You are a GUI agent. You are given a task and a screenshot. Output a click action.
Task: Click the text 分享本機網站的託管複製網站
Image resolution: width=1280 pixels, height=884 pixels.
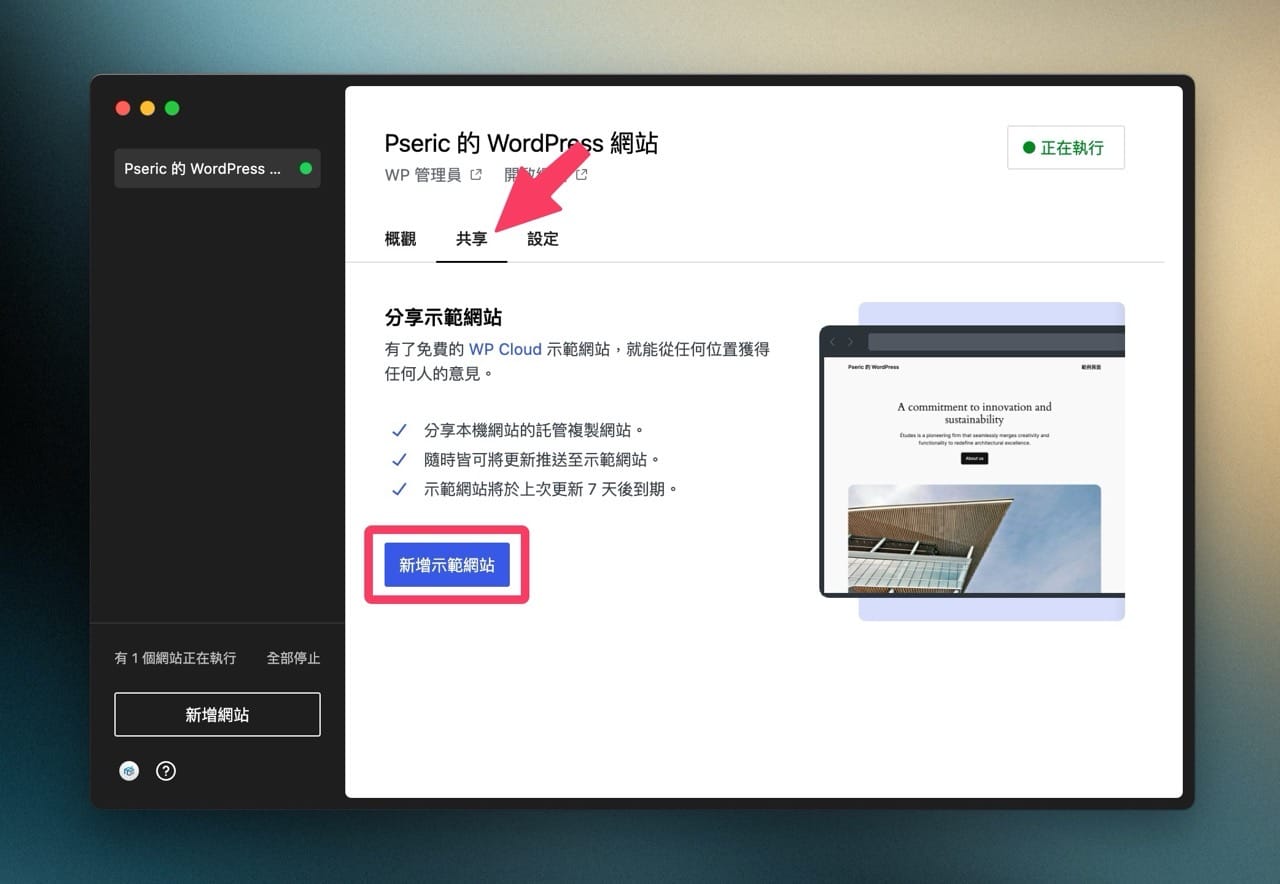point(534,430)
